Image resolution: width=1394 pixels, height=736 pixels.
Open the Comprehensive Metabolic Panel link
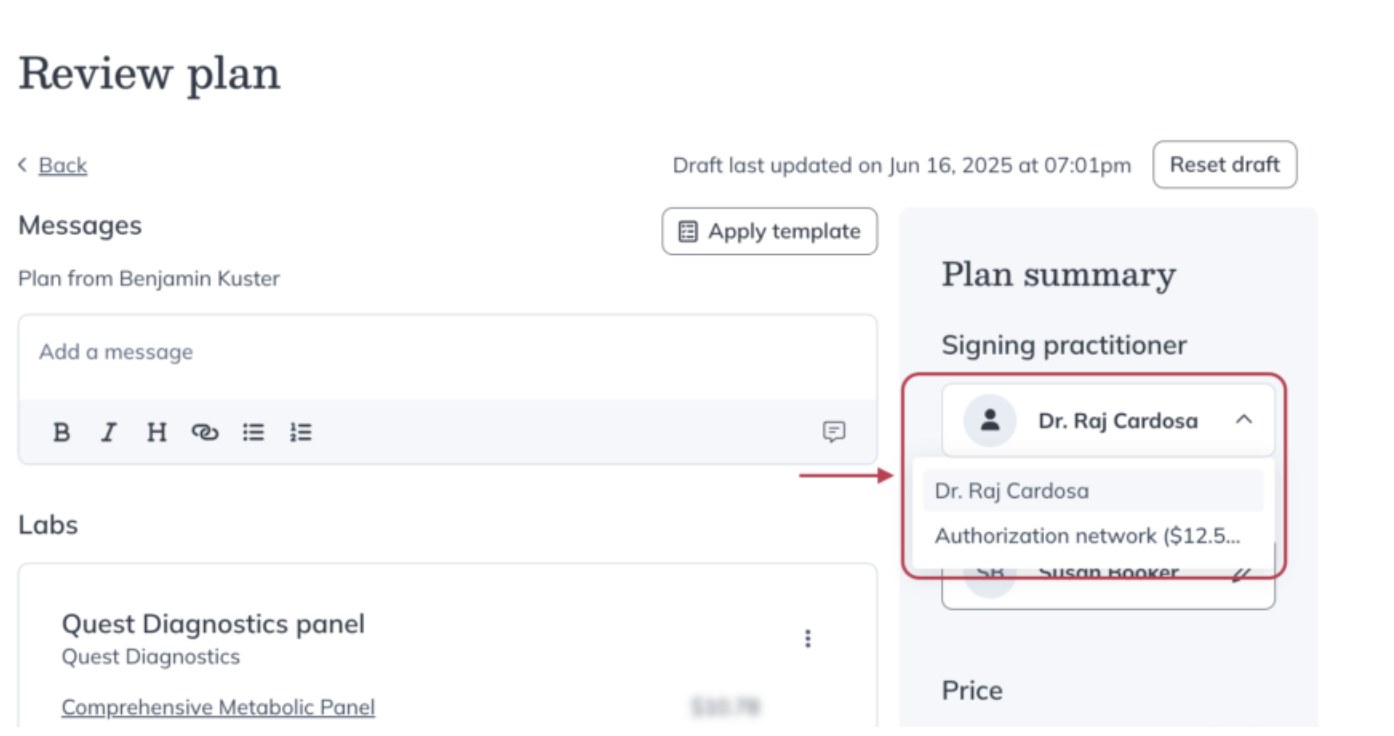click(218, 706)
